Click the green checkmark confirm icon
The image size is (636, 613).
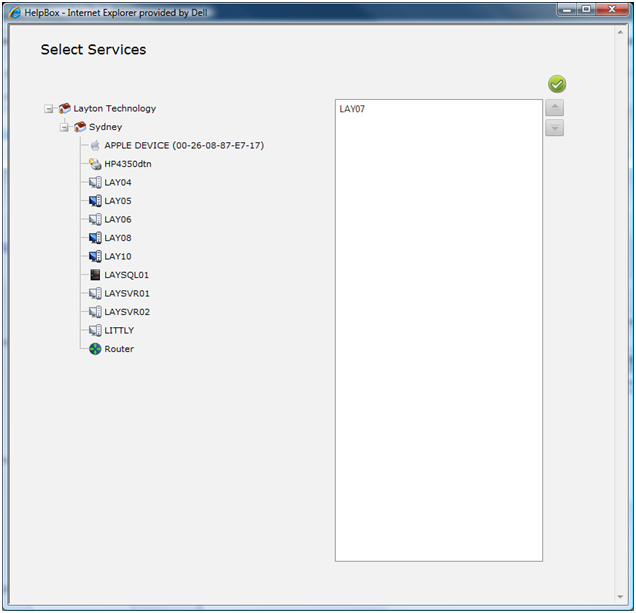pos(557,84)
